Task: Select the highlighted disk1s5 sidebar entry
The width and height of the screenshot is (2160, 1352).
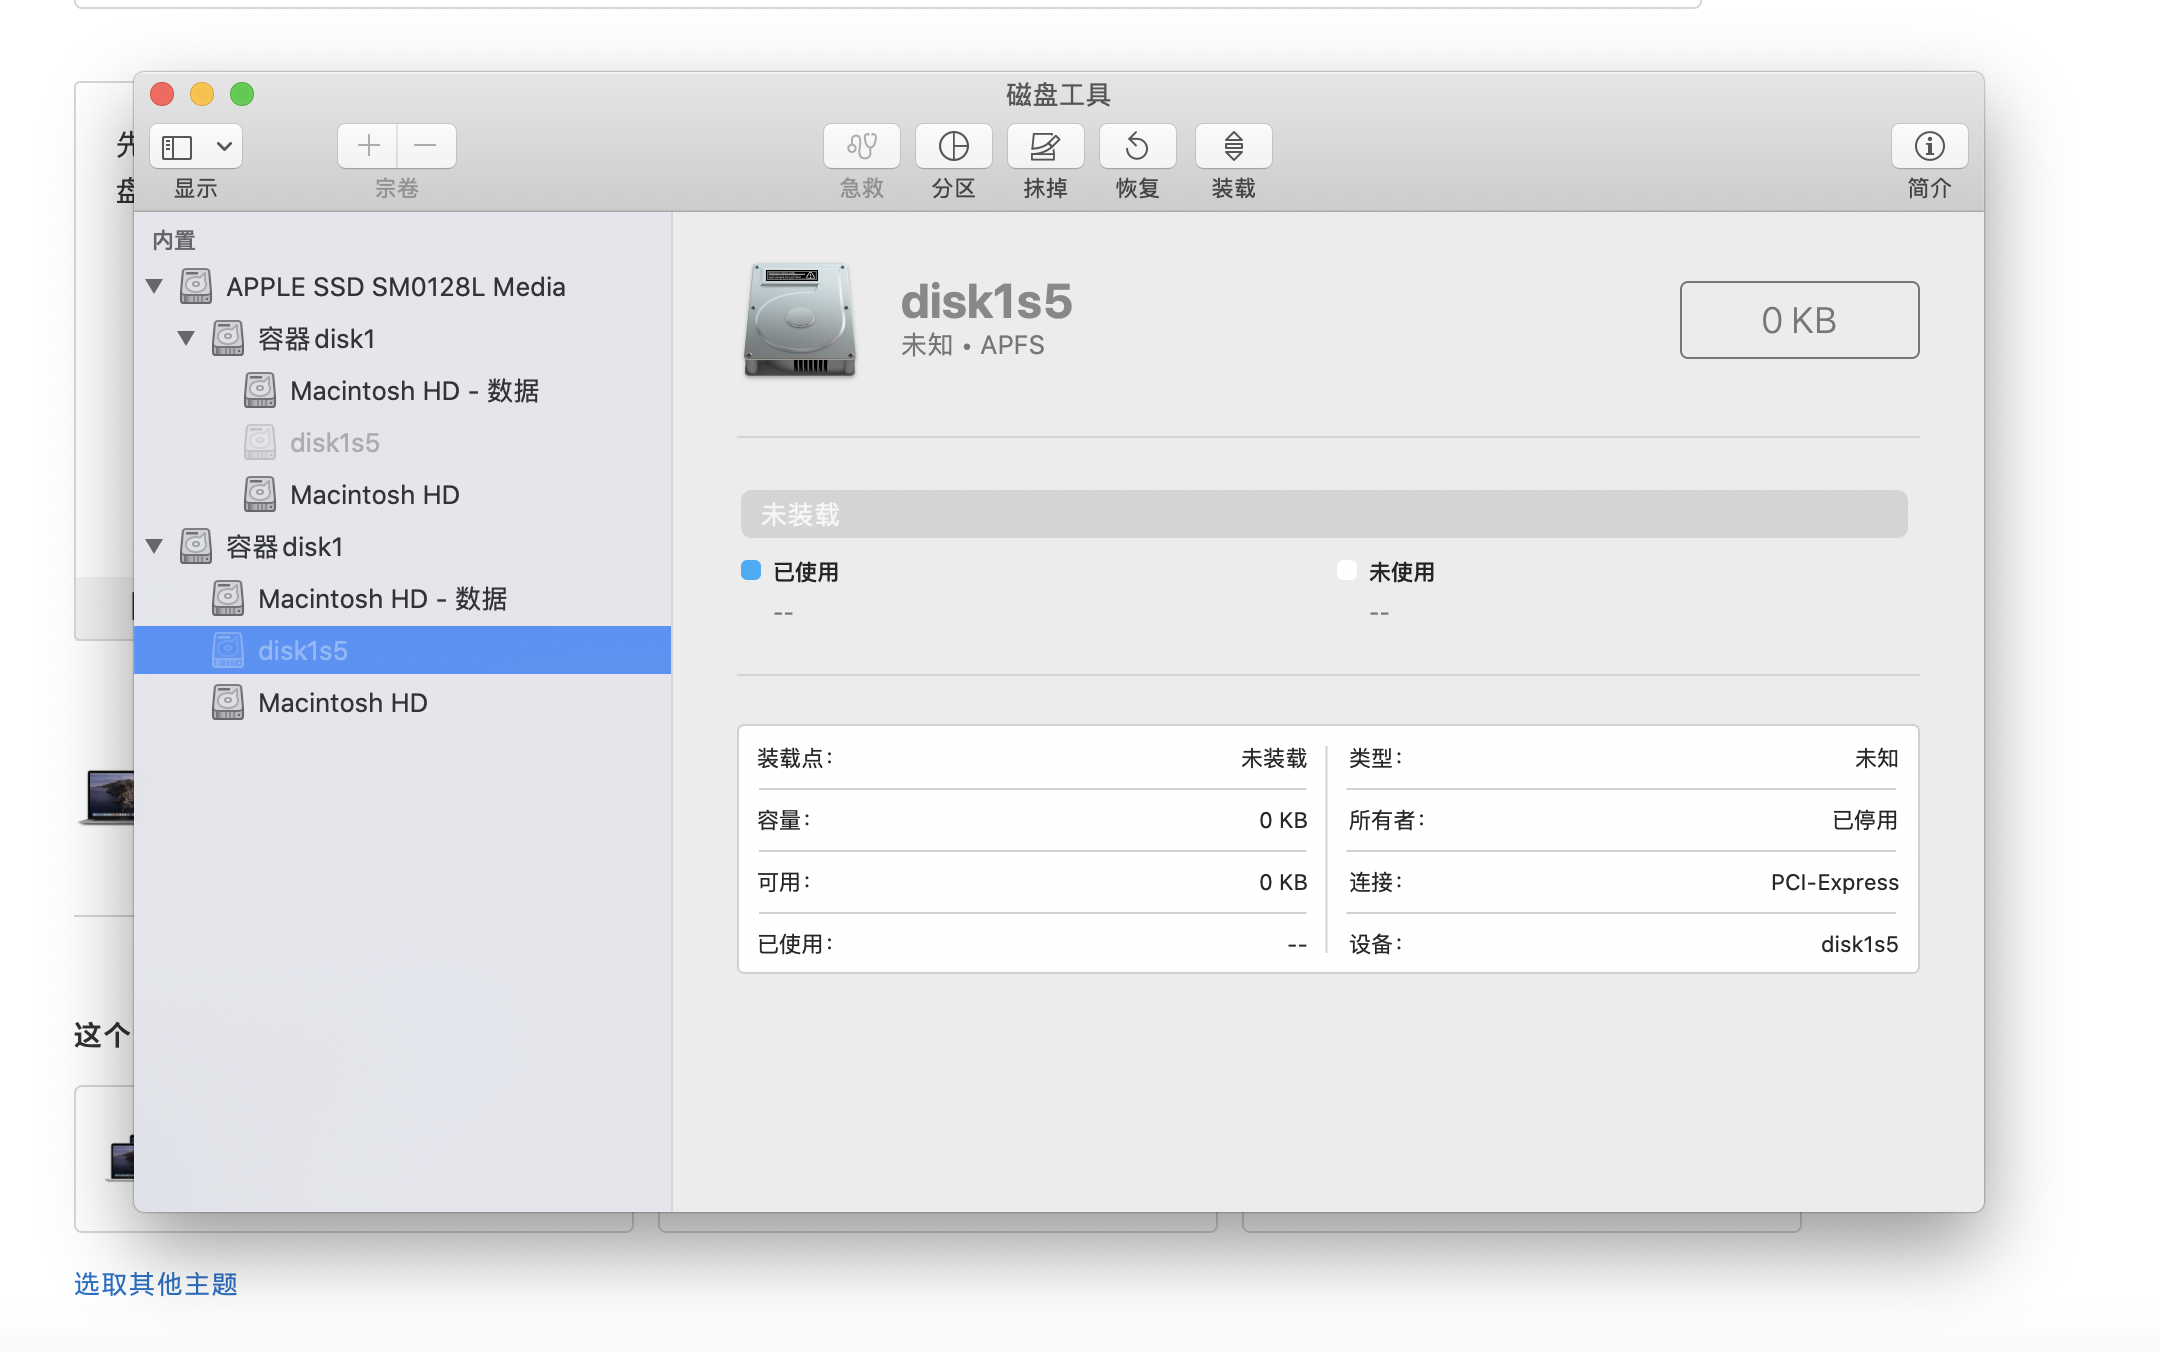Action: click(302, 651)
